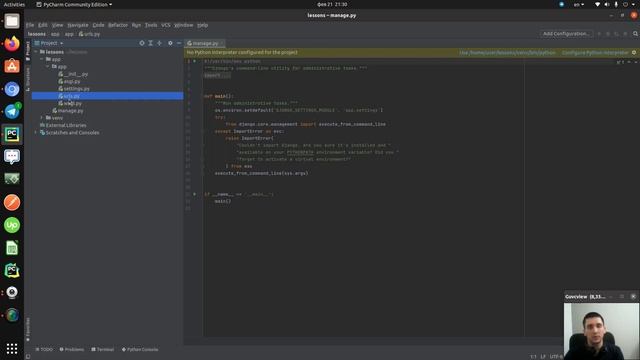Open the Navigate menu
The width and height of the screenshot is (640, 360).
pos(78,25)
